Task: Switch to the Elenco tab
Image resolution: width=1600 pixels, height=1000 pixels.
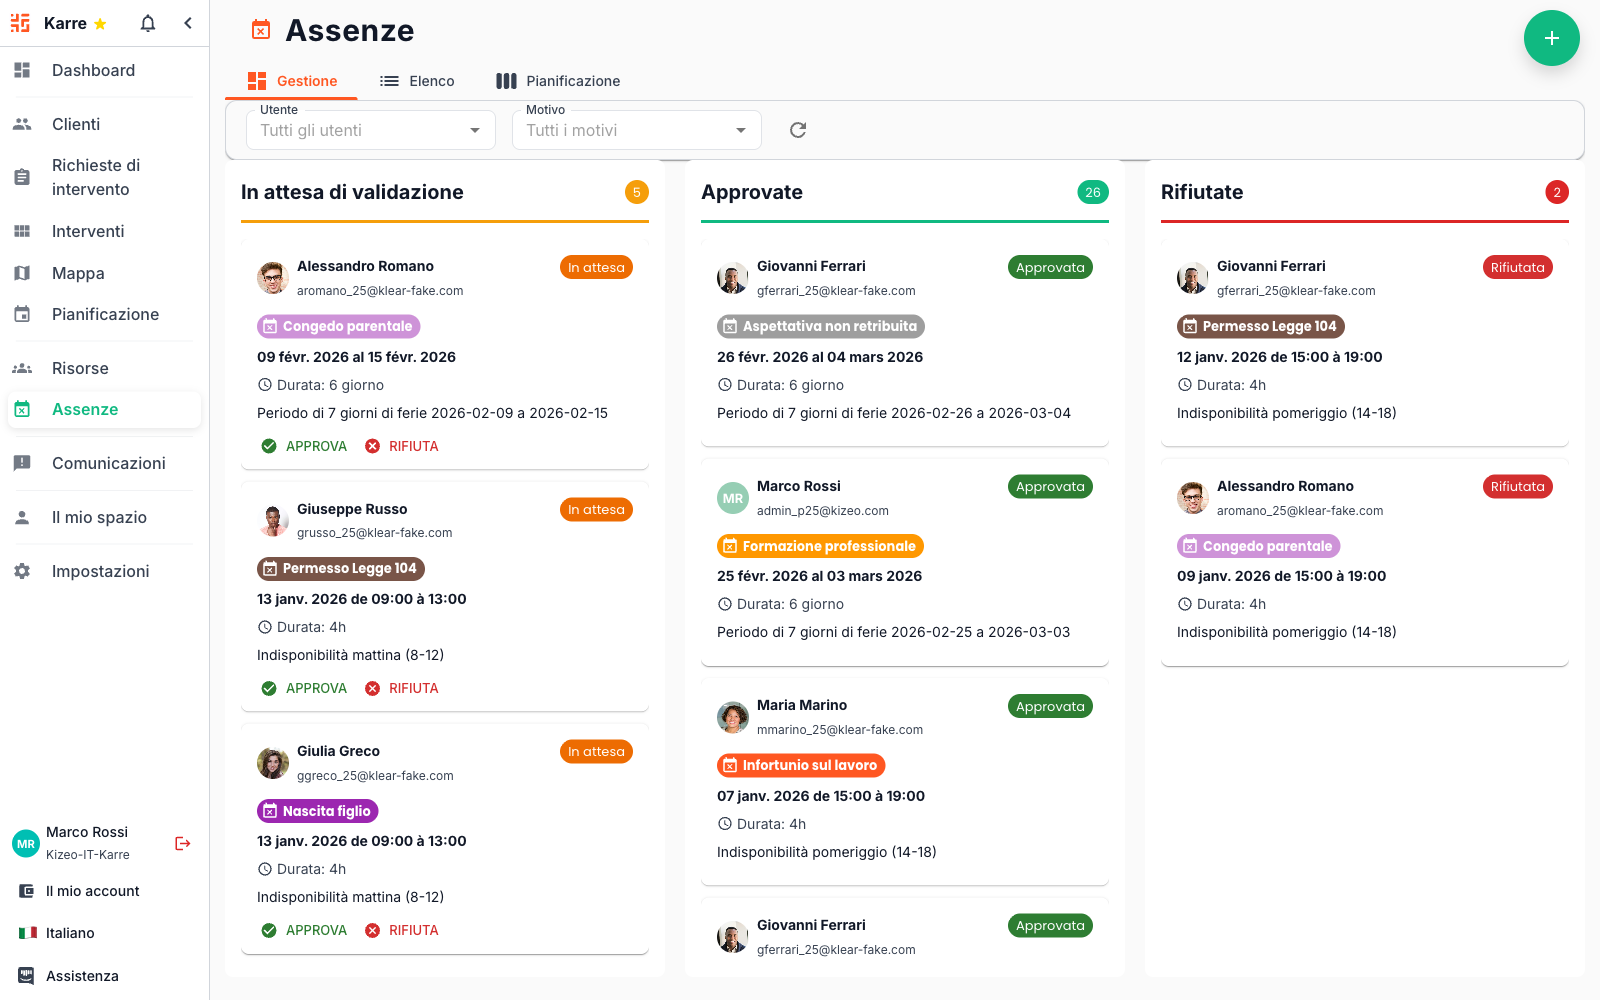Action: [x=418, y=80]
